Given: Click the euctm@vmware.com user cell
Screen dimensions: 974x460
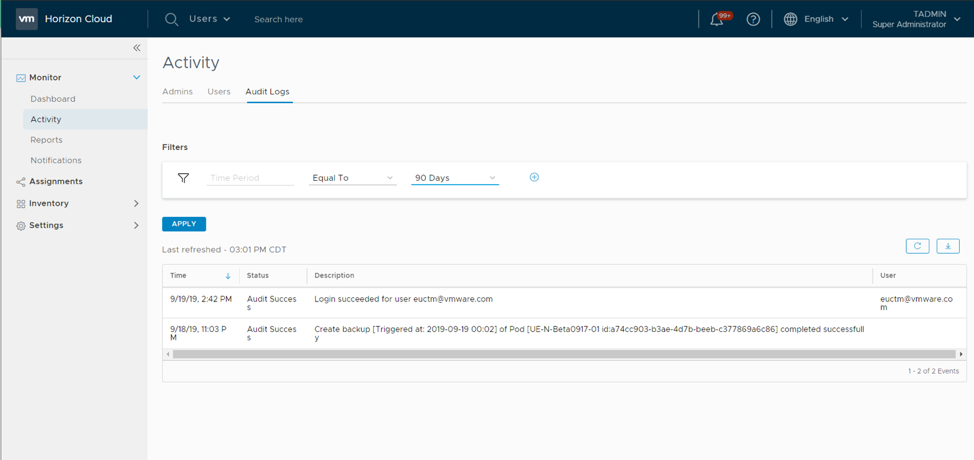Looking at the screenshot, I should (x=916, y=304).
